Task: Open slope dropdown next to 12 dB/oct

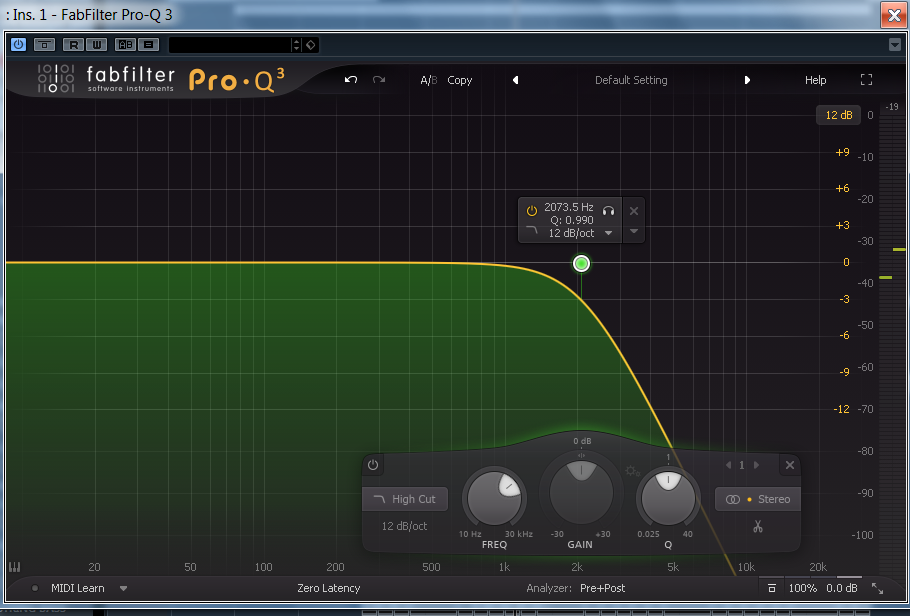Action: [x=608, y=233]
